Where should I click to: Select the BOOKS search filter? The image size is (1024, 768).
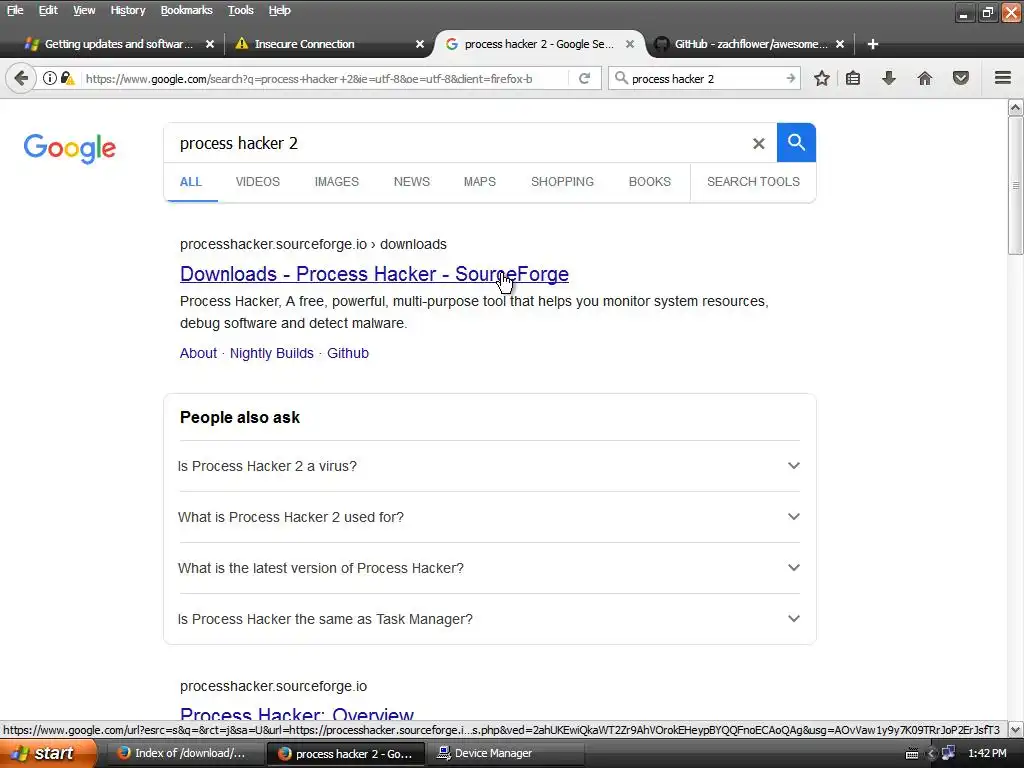click(649, 182)
